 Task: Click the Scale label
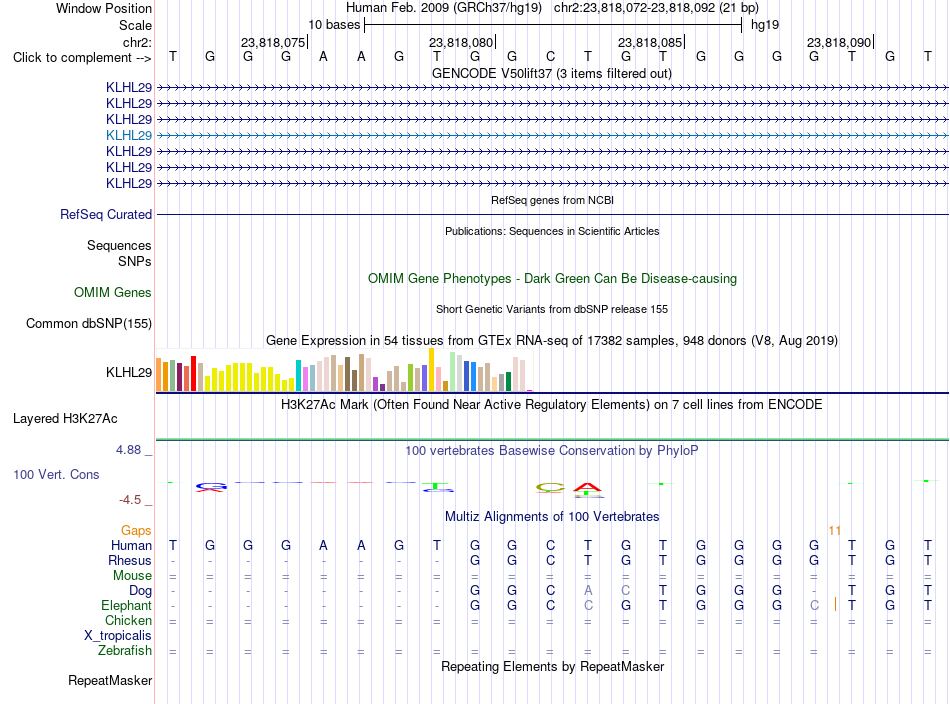[135, 25]
